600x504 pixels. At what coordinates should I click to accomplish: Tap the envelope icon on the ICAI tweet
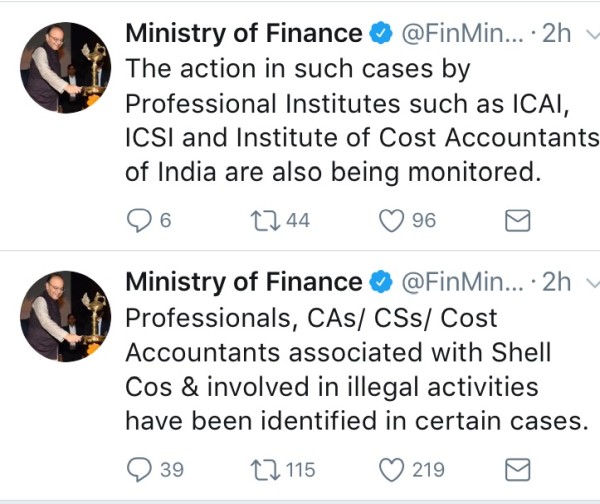(516, 220)
